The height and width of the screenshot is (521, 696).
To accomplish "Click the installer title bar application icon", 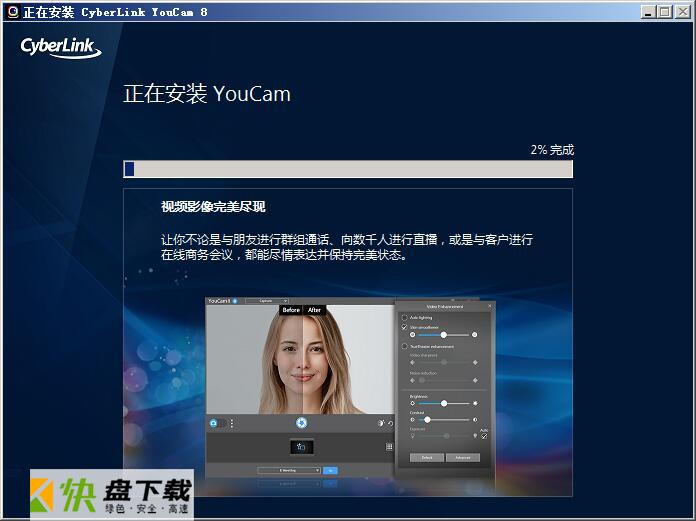I will click(x=12, y=12).
